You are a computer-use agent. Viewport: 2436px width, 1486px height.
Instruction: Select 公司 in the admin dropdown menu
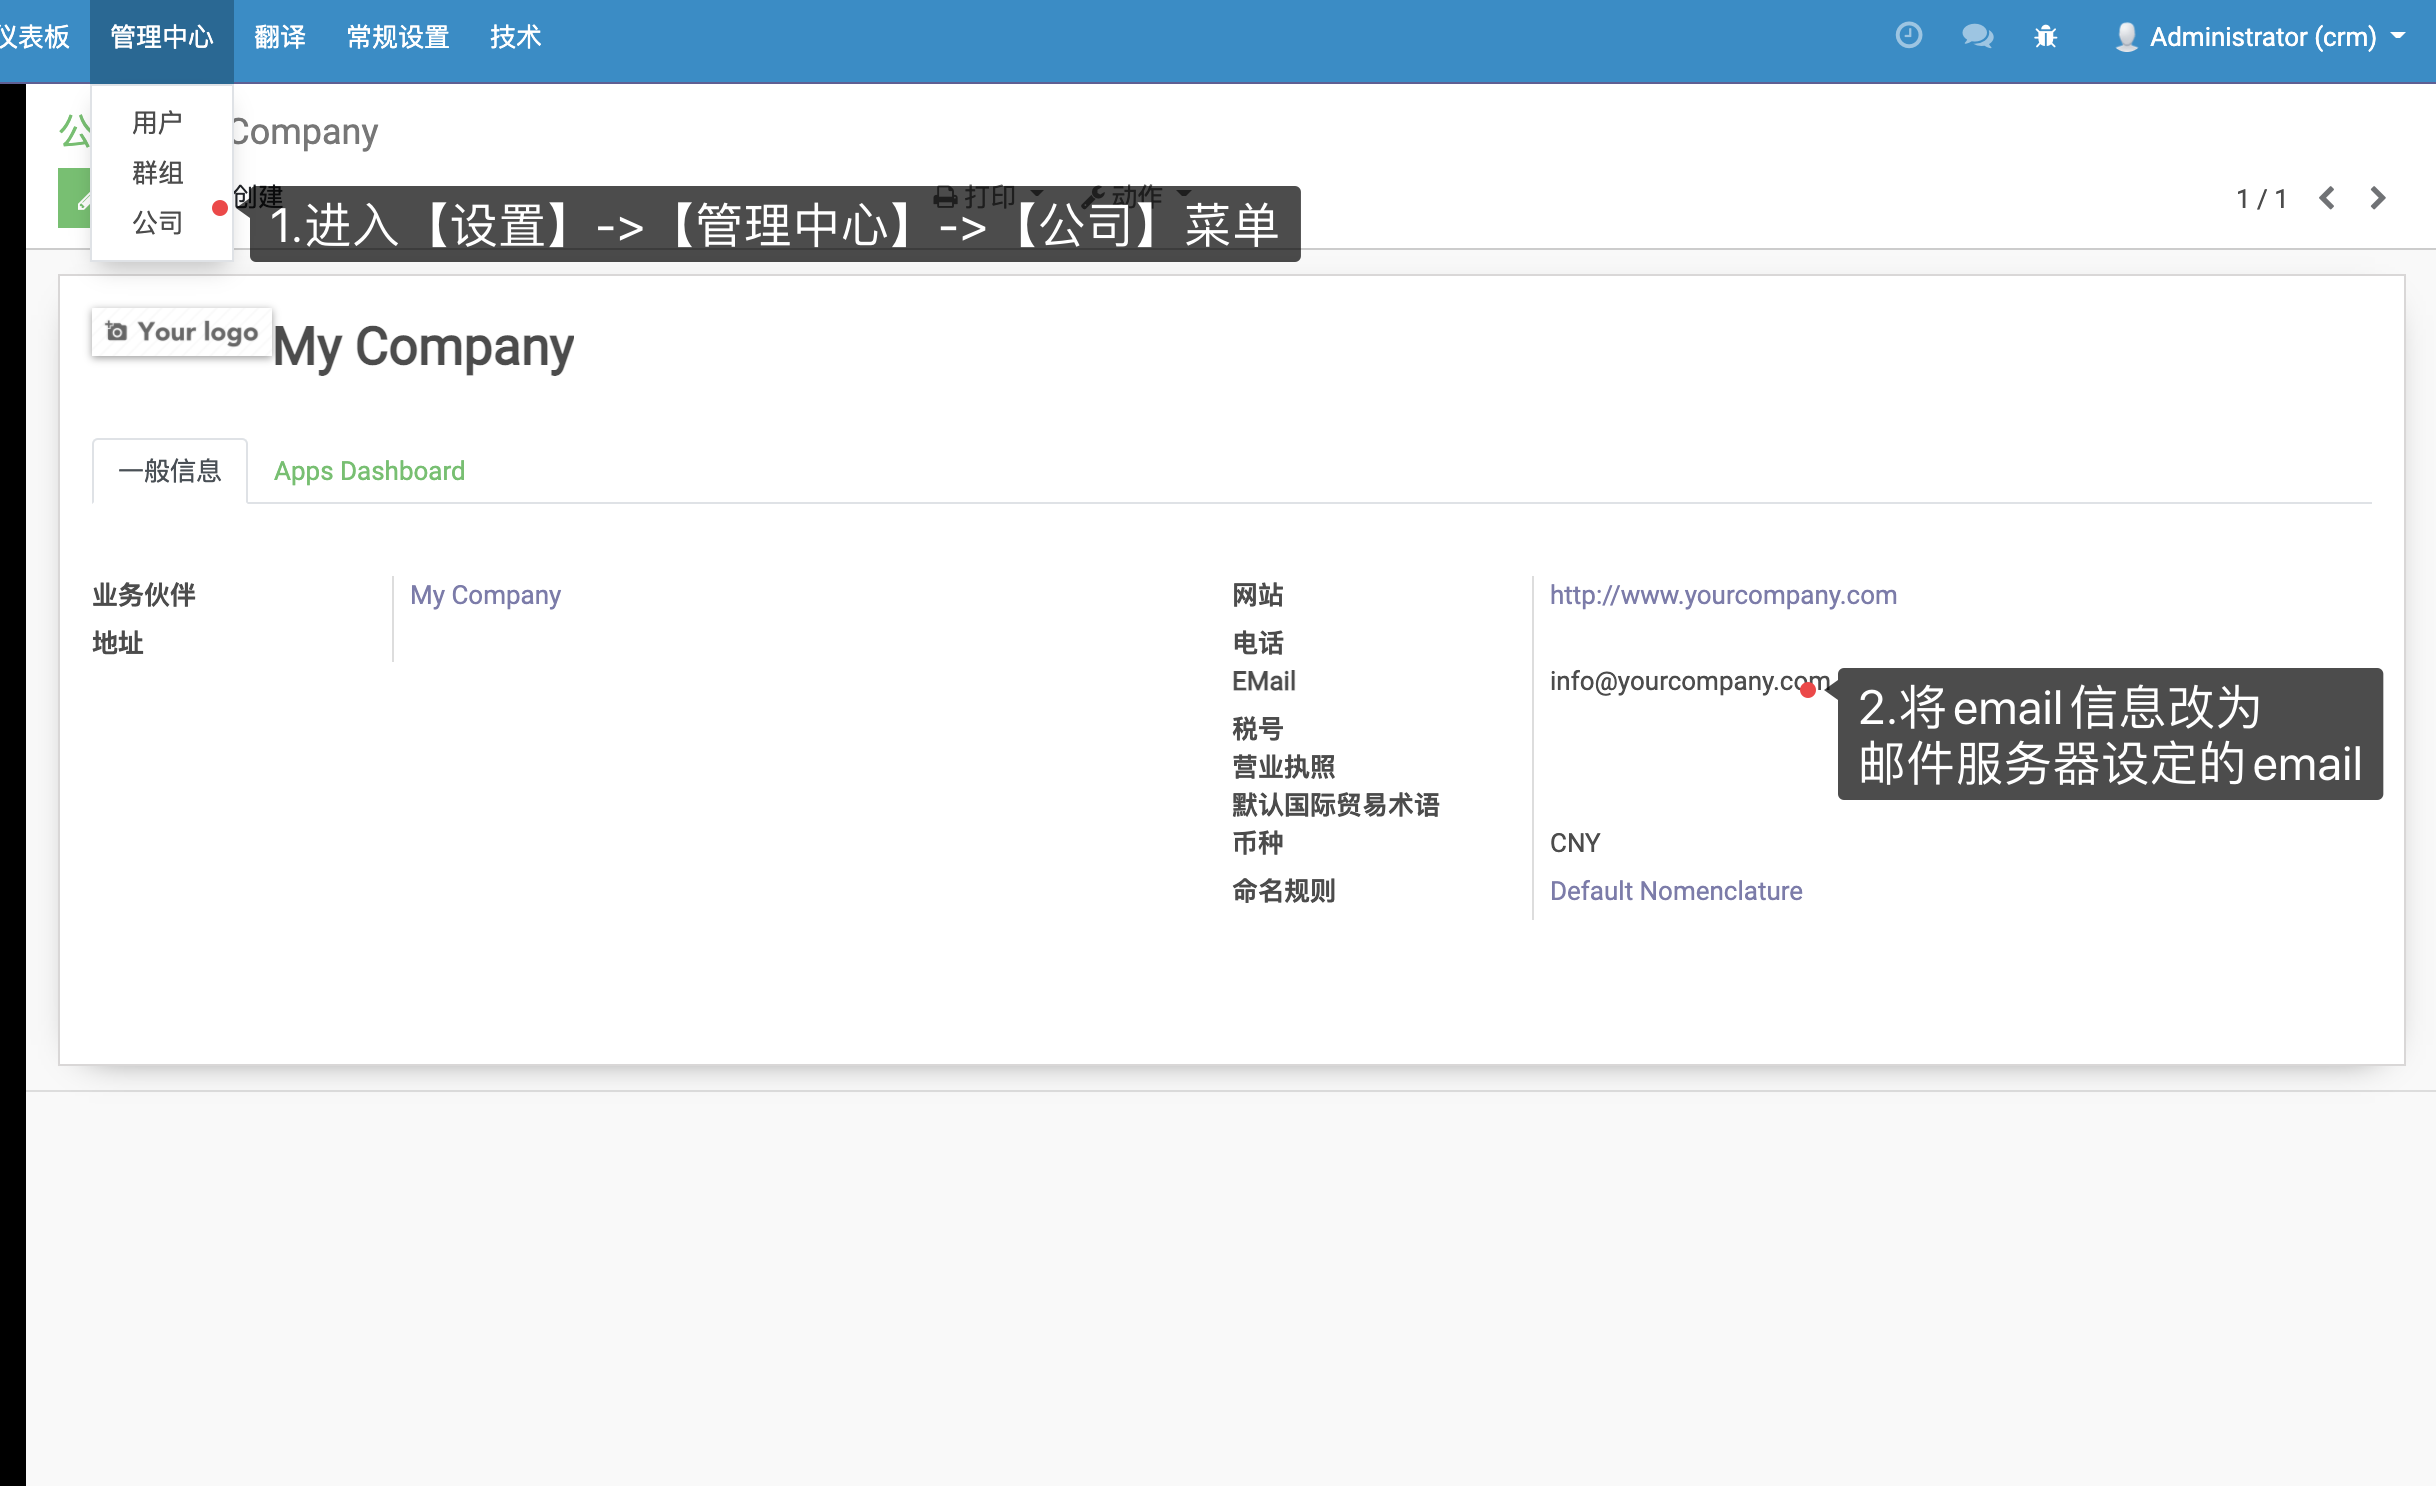(157, 221)
